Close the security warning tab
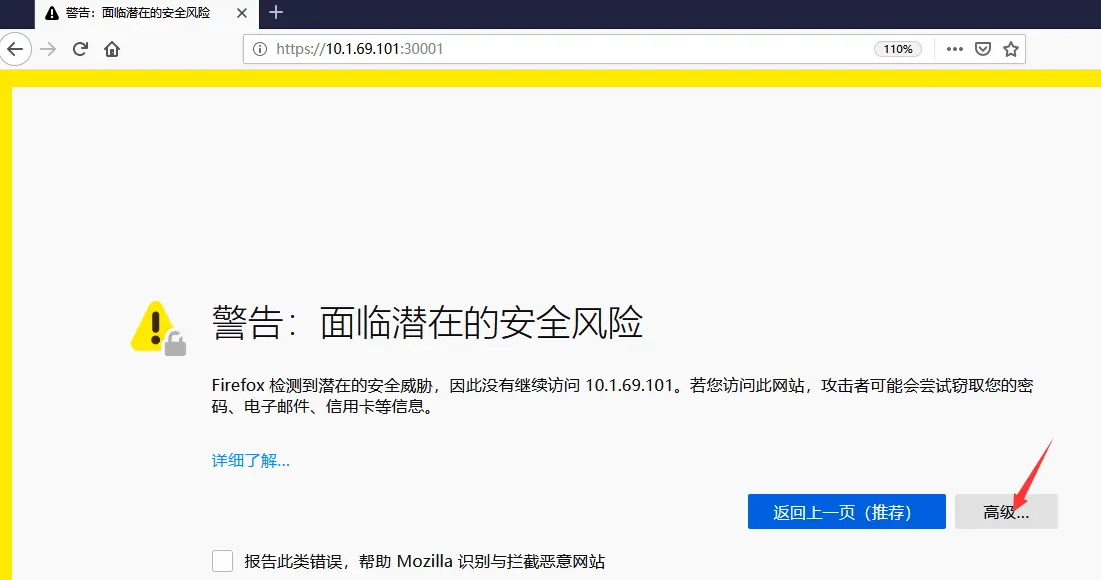Screen dimensions: 1101x580 click(242, 13)
